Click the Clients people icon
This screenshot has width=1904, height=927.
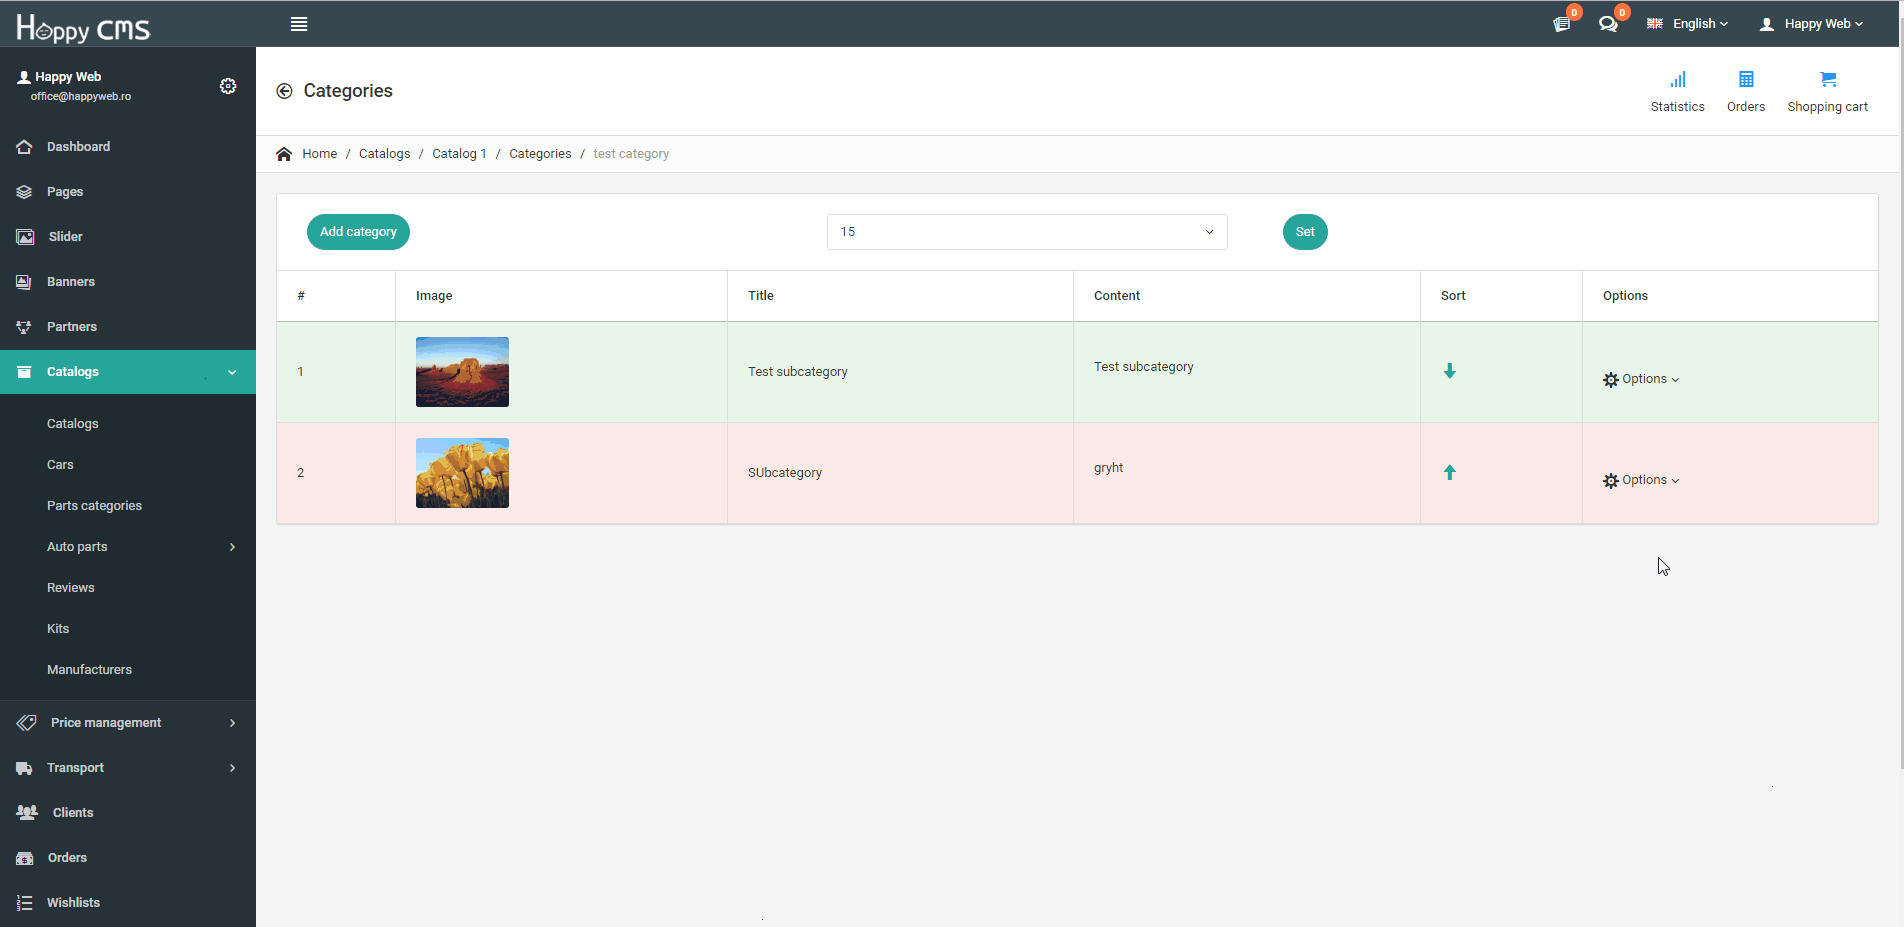27,813
